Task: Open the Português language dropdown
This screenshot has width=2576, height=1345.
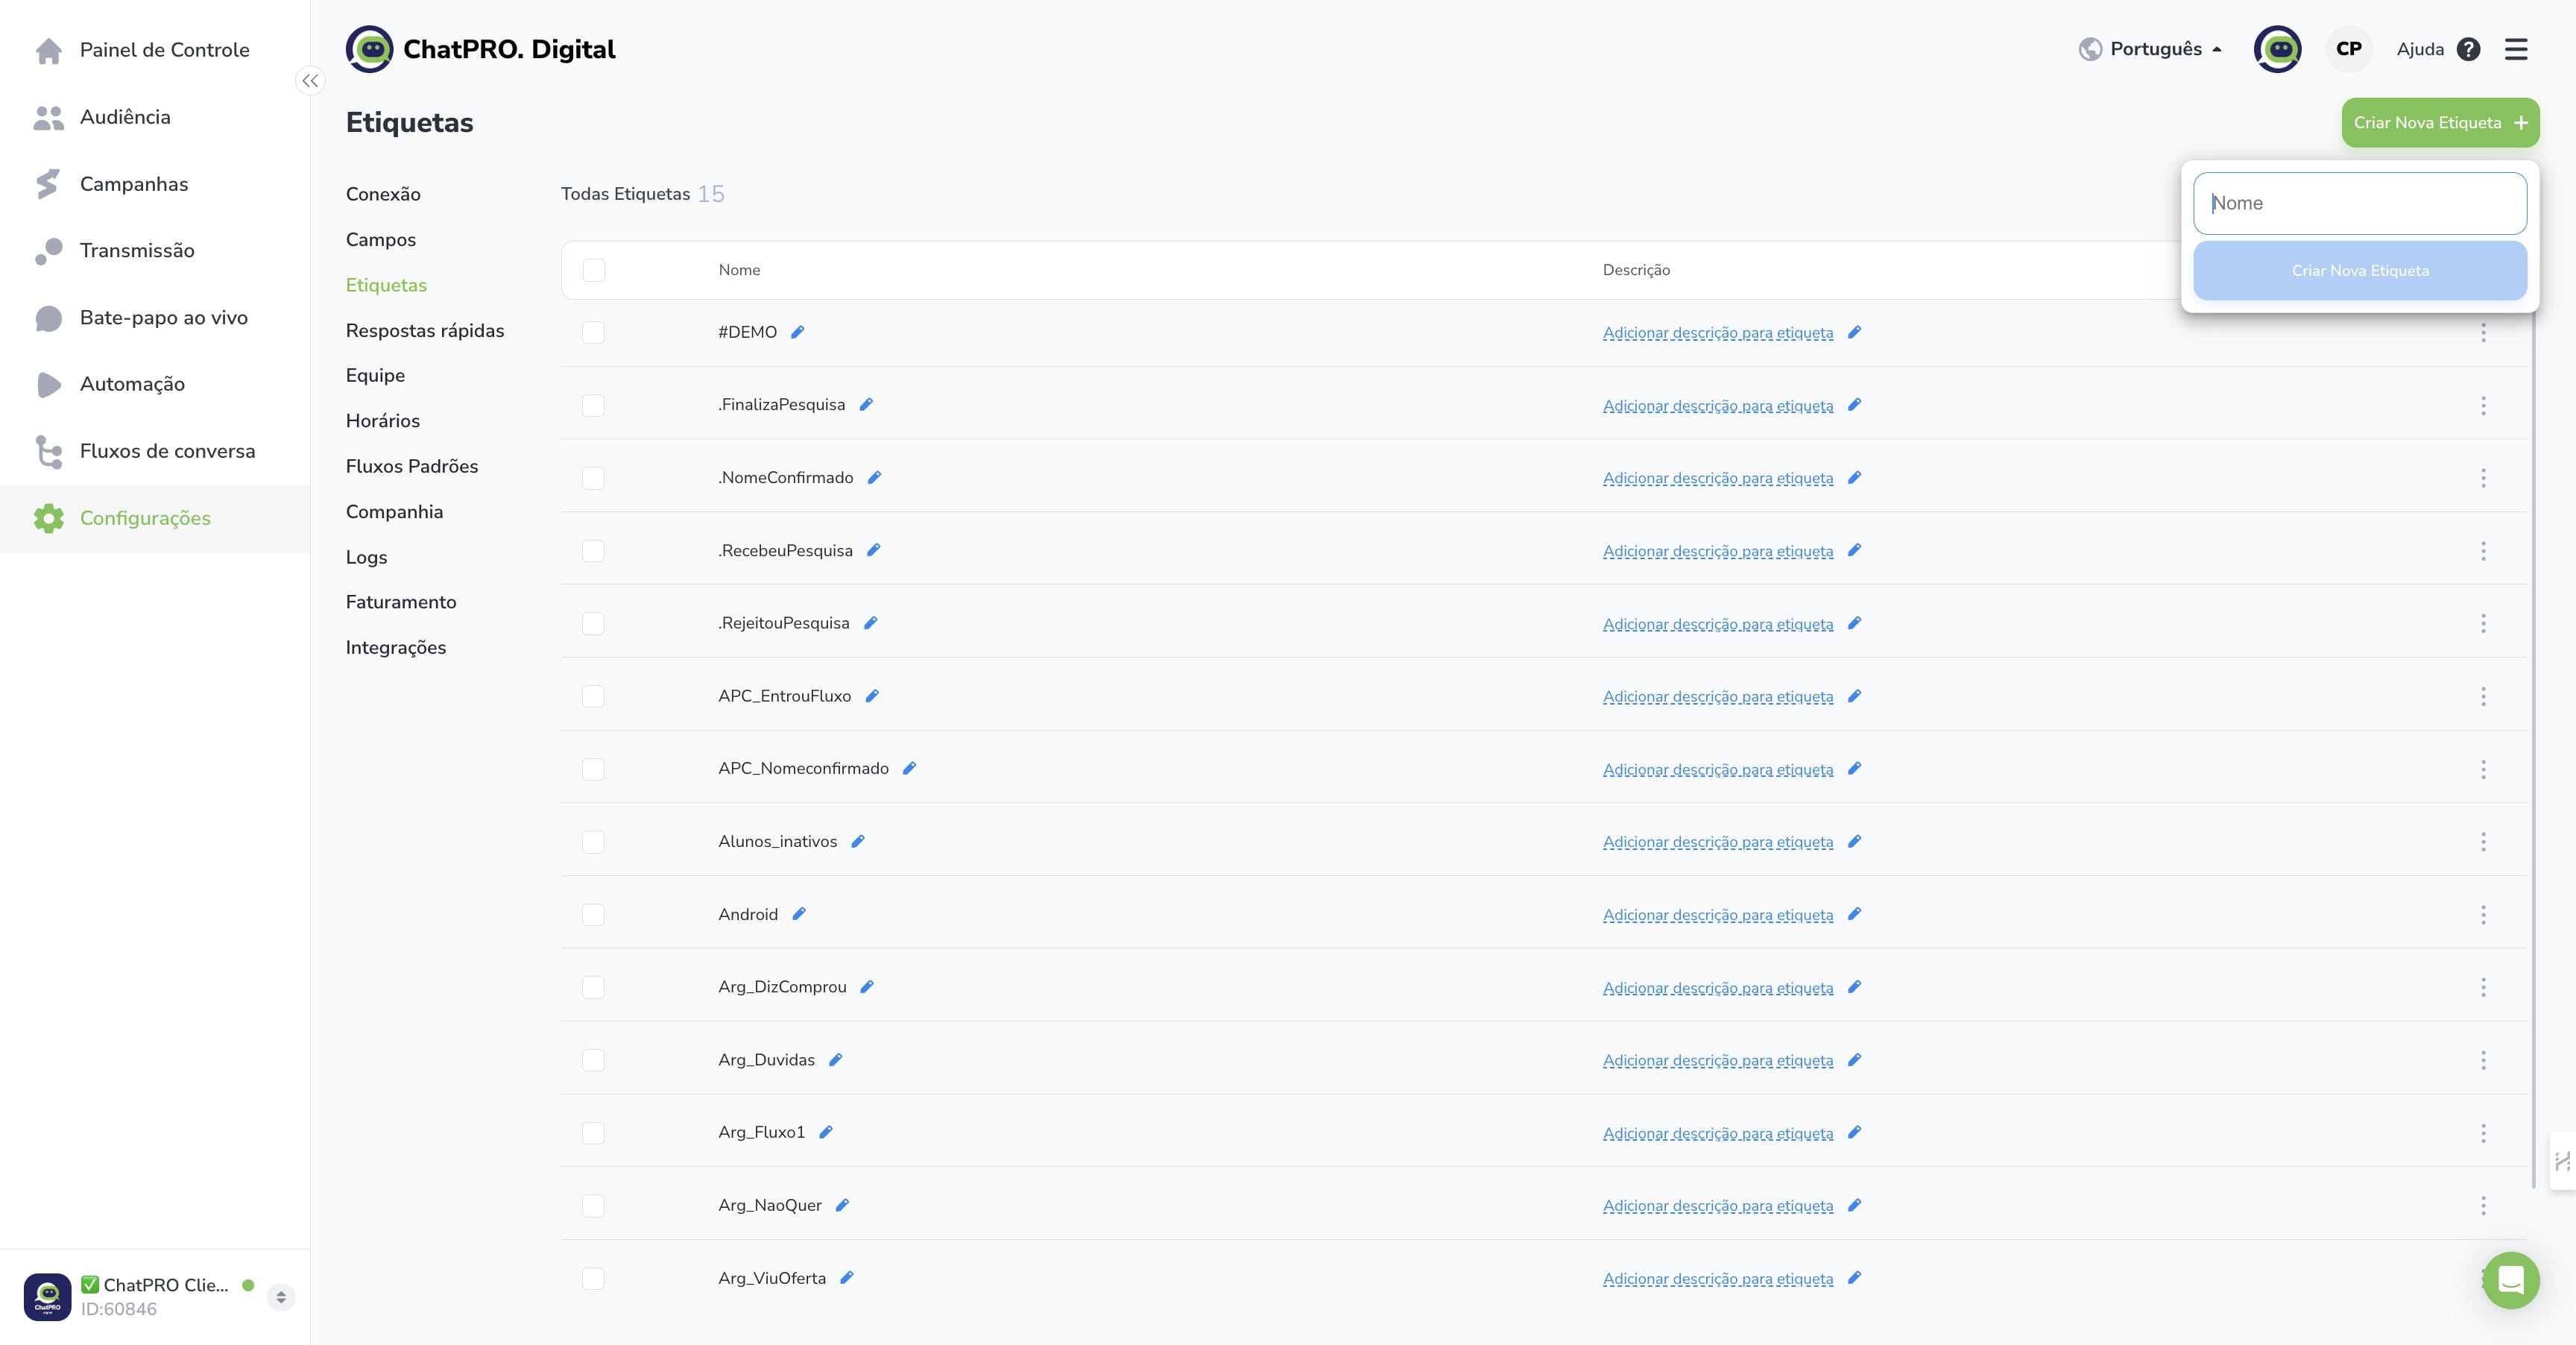Action: coord(2150,49)
